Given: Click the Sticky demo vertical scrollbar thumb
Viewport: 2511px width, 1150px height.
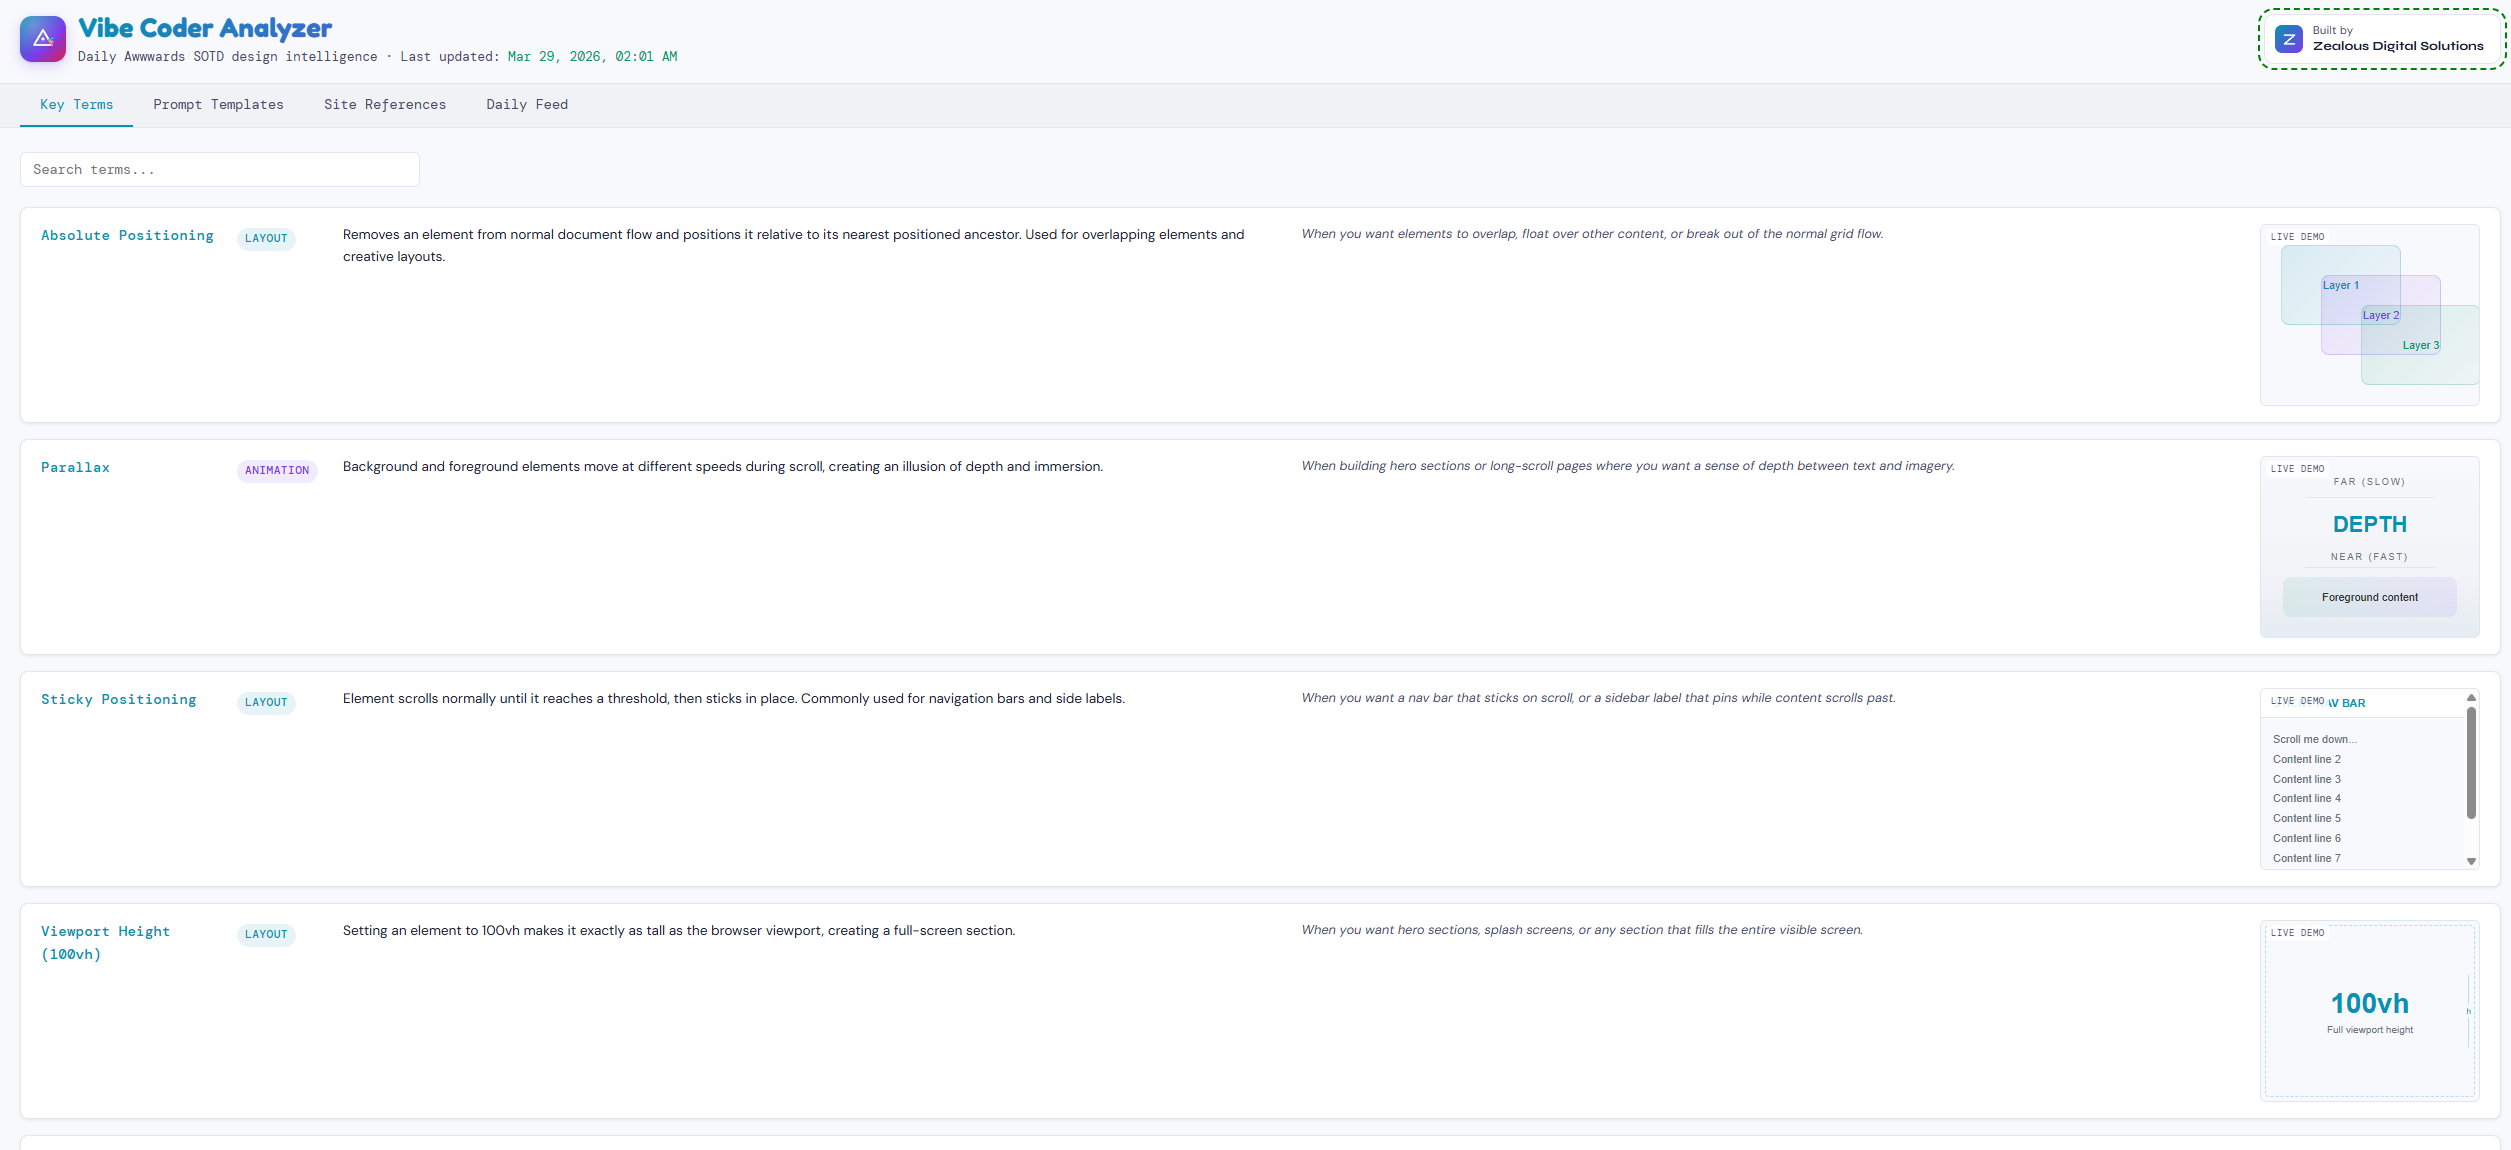Looking at the screenshot, I should coord(2470,762).
